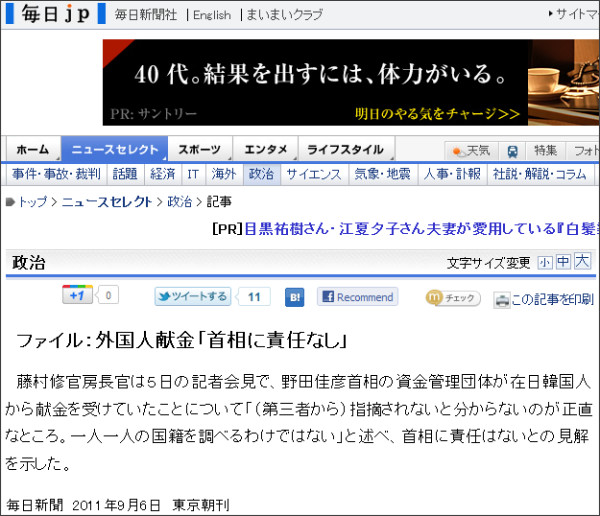Open the サイトマップ link at top right

[576, 14]
